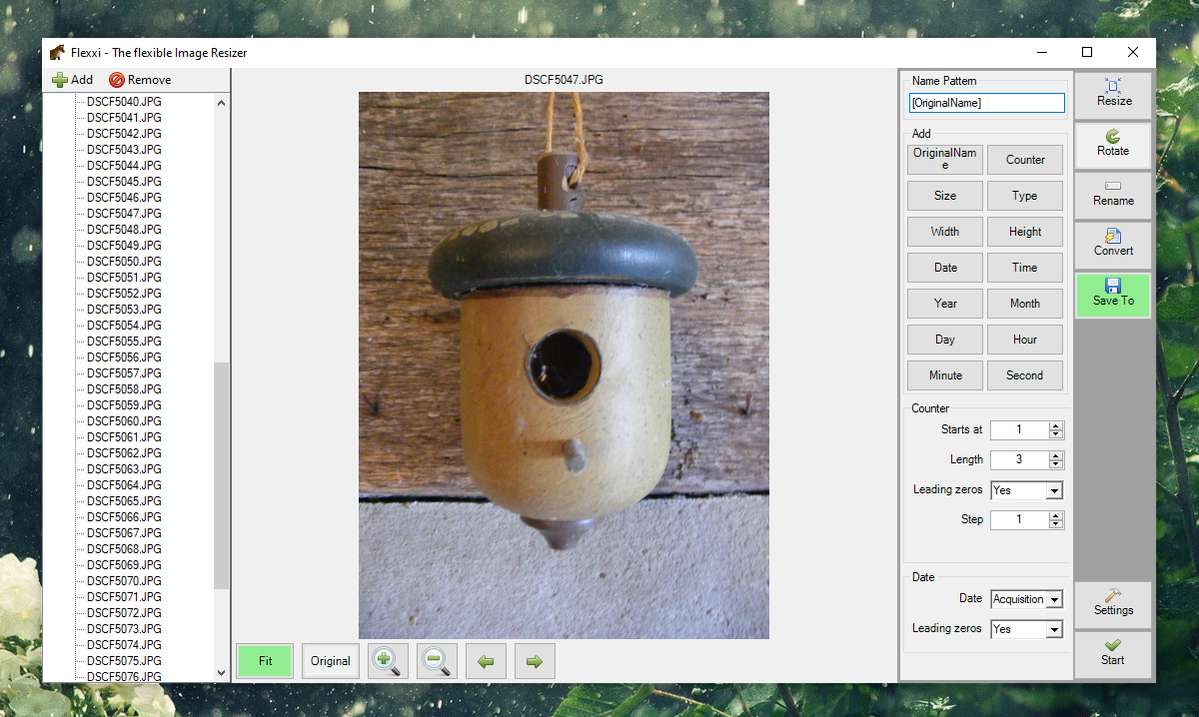Screen dimensions: 1199x717
Task: Click the Step number field
Action: pos(1019,521)
